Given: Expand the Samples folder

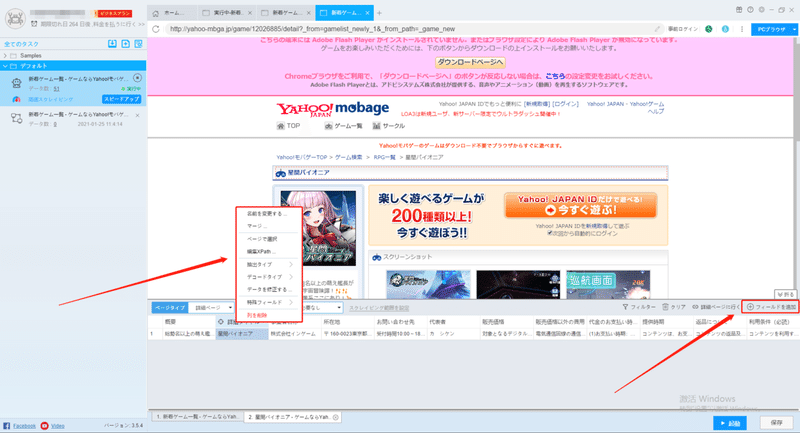Looking at the screenshot, I should click(6, 56).
